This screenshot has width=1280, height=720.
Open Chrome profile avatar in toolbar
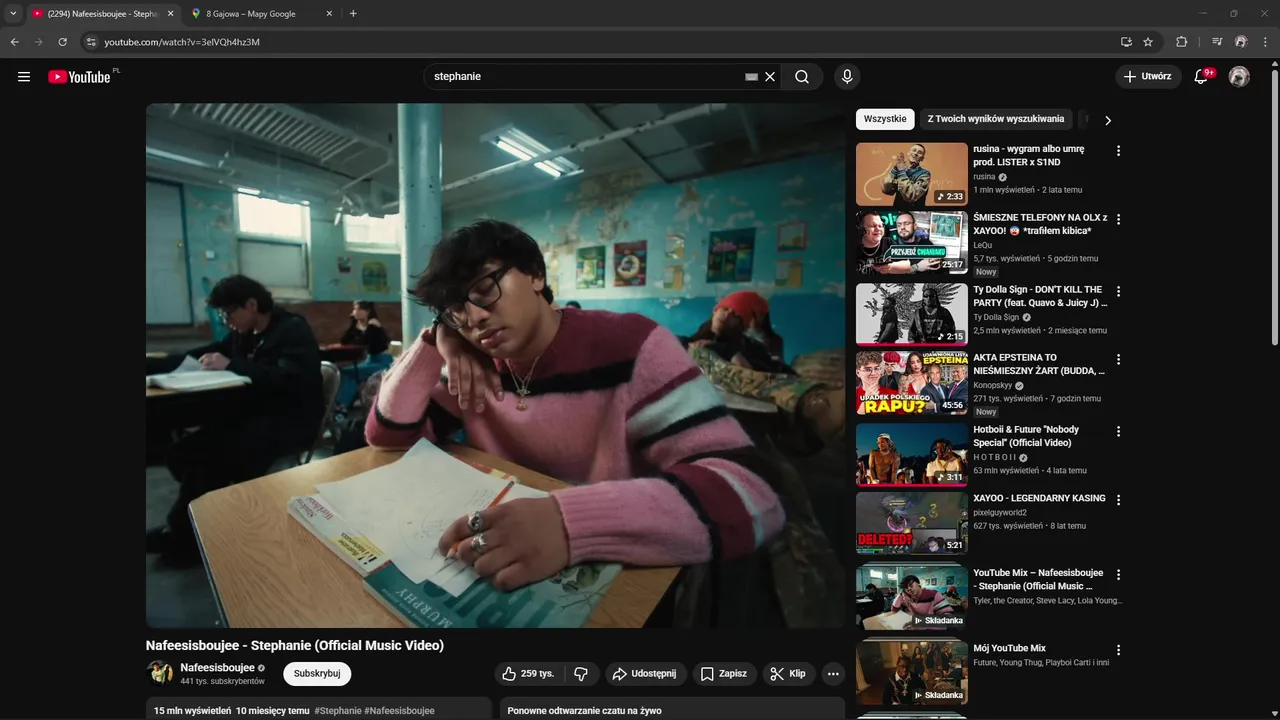(x=1241, y=42)
